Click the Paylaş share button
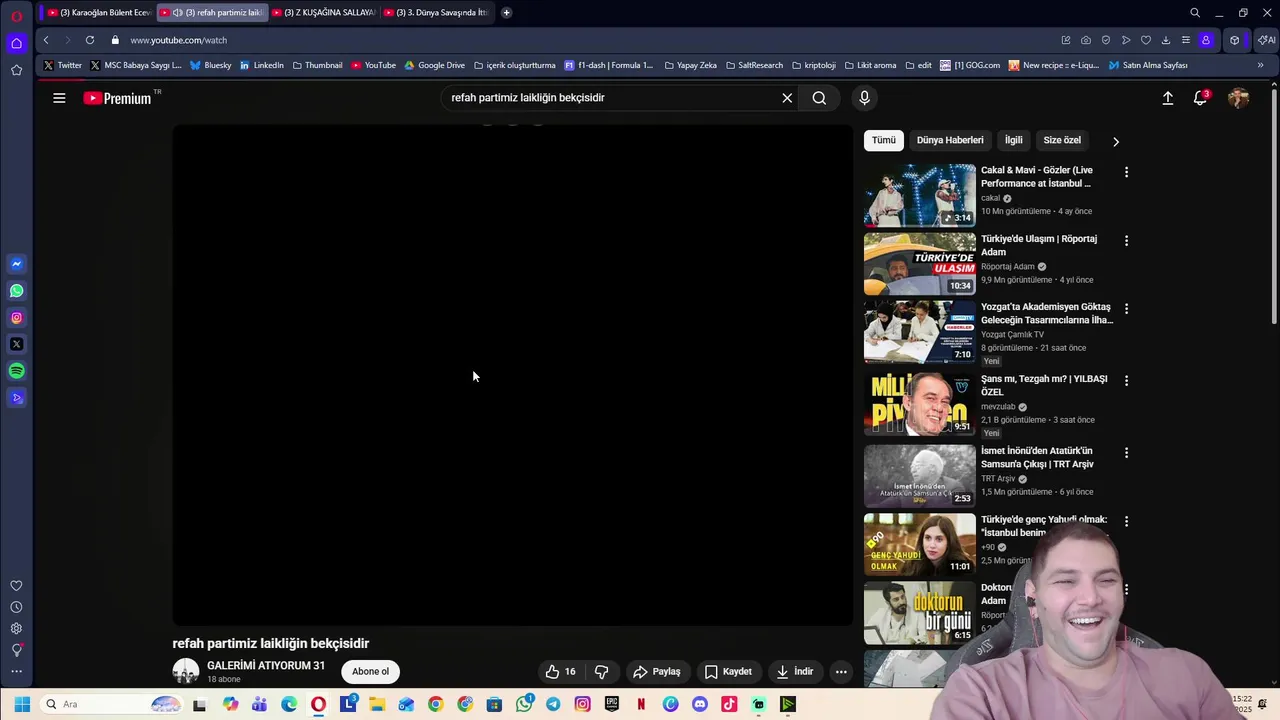 (x=657, y=672)
